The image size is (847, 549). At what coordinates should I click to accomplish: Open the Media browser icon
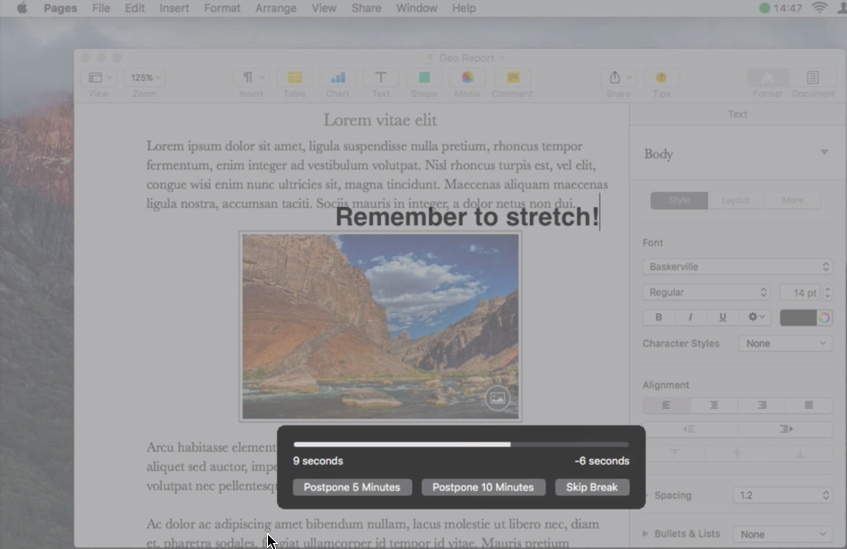pos(467,78)
